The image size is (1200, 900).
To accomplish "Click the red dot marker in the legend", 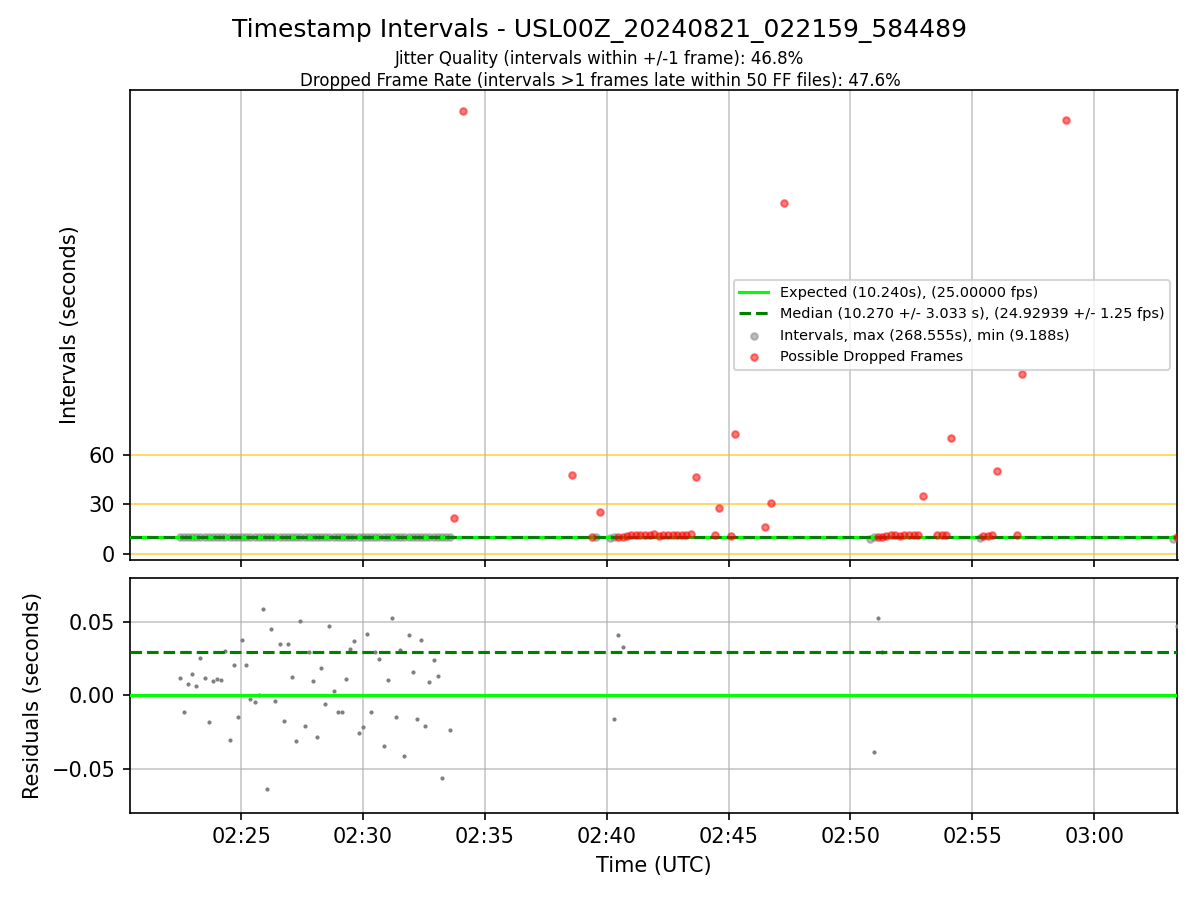I will [x=755, y=357].
